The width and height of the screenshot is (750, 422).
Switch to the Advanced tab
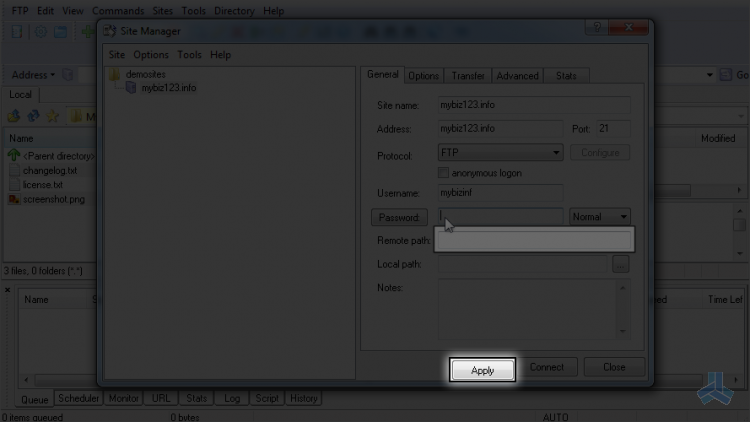pos(517,76)
